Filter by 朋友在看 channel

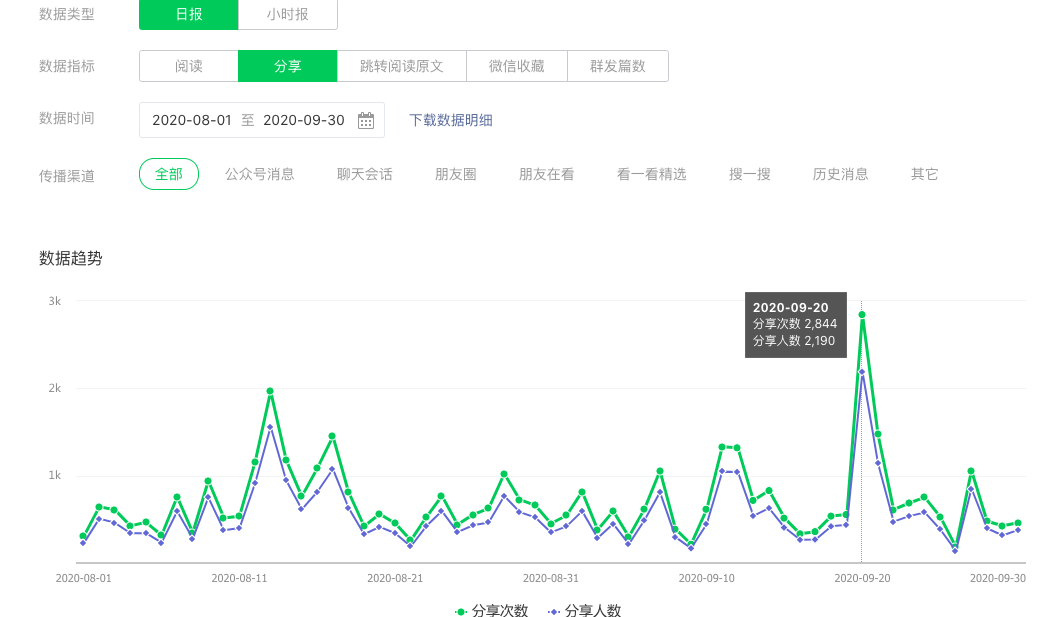(546, 174)
